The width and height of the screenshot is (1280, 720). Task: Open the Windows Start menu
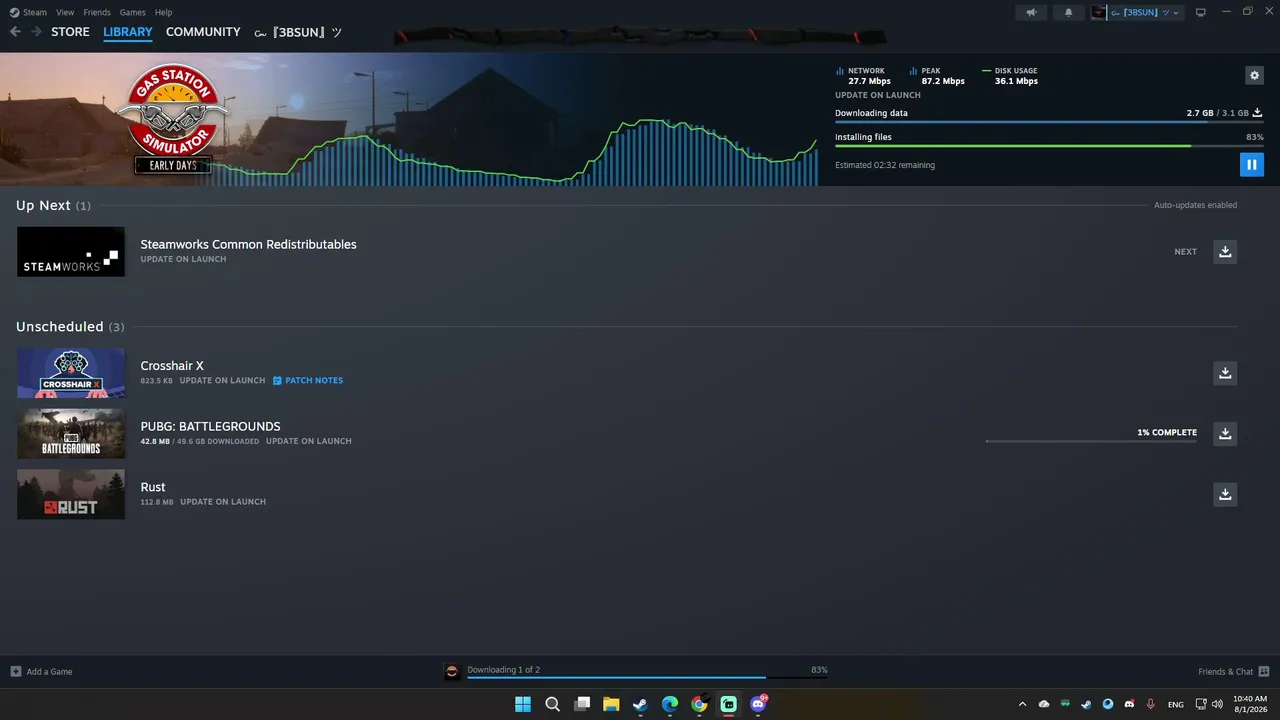[523, 704]
